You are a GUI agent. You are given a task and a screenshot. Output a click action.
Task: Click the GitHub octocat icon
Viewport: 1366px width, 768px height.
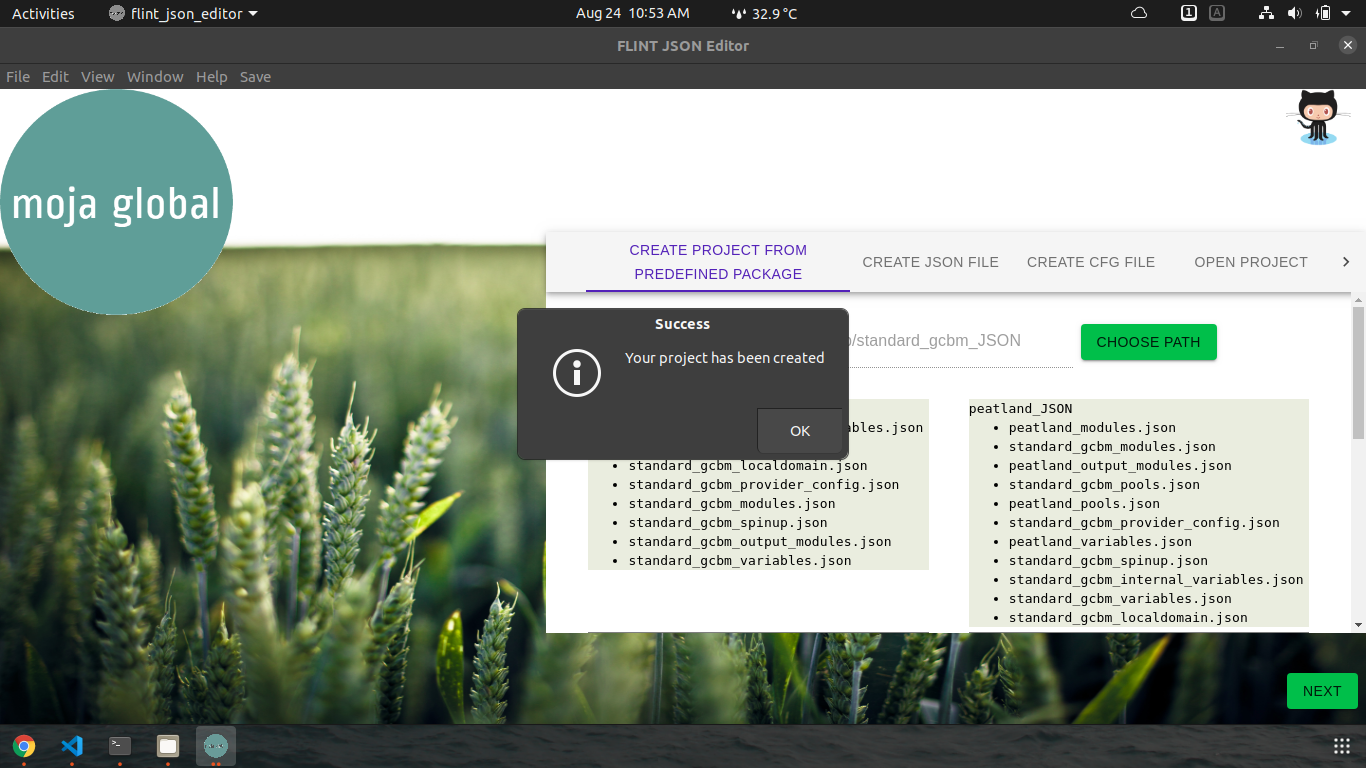[x=1317, y=115]
